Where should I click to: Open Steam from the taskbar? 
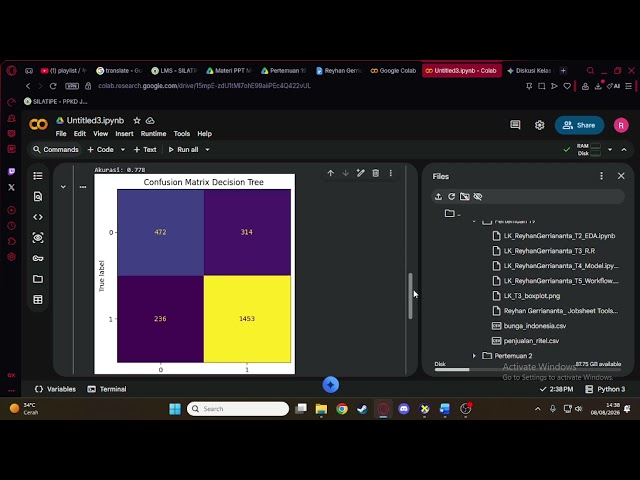(x=362, y=409)
